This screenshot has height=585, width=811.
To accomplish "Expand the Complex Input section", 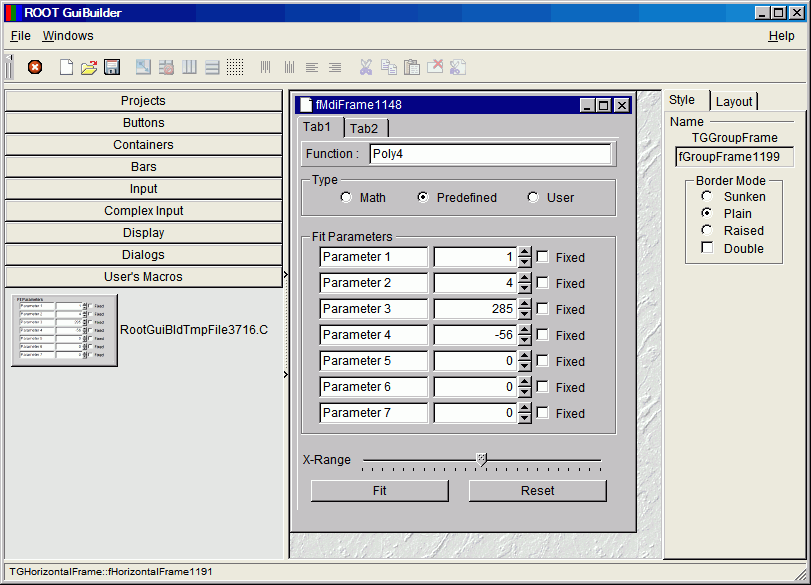I will pyautogui.click(x=143, y=211).
